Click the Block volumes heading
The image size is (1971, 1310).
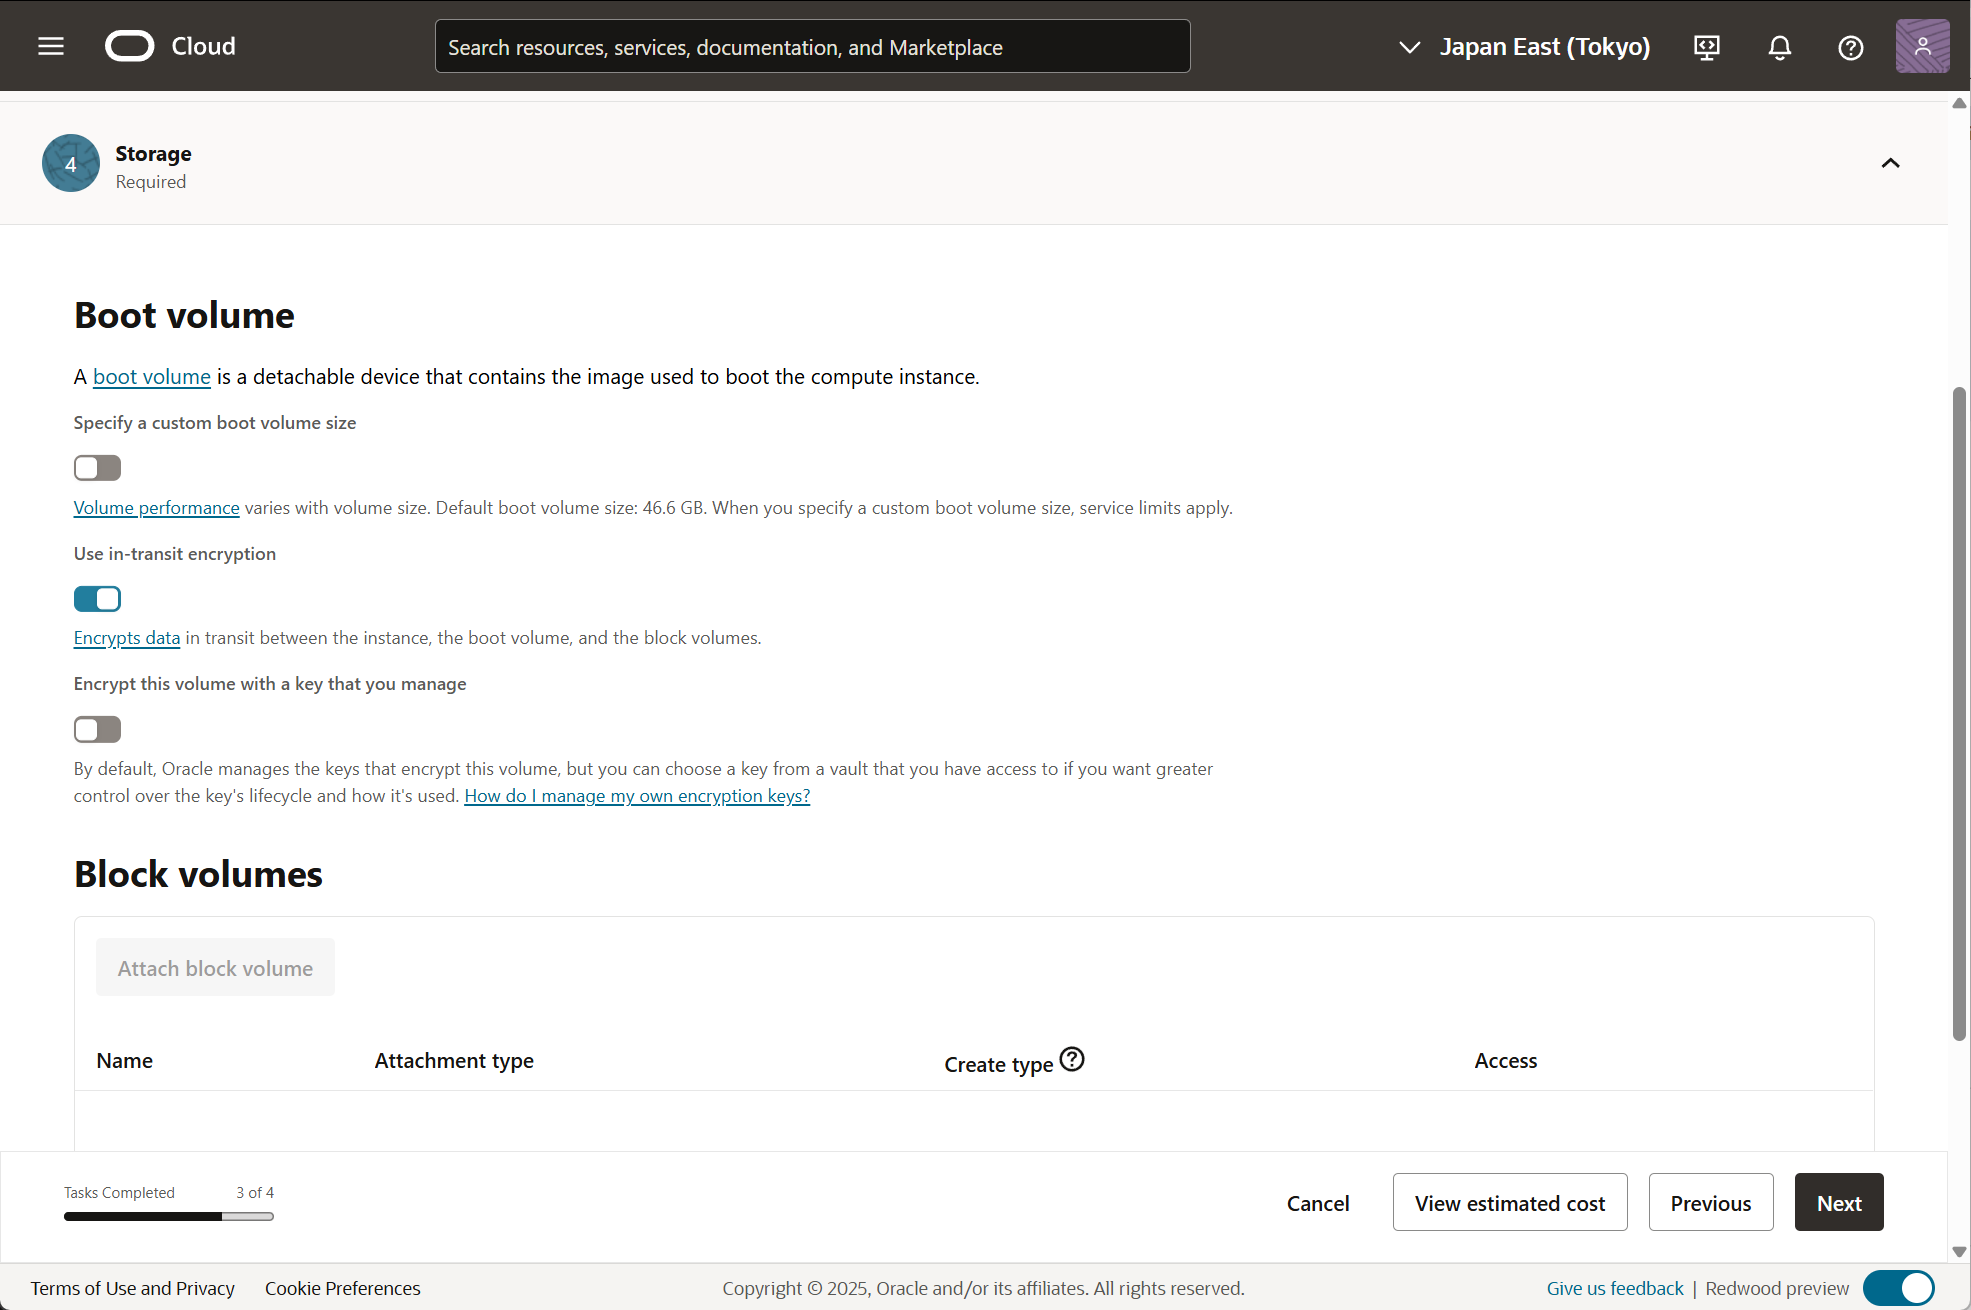198,874
